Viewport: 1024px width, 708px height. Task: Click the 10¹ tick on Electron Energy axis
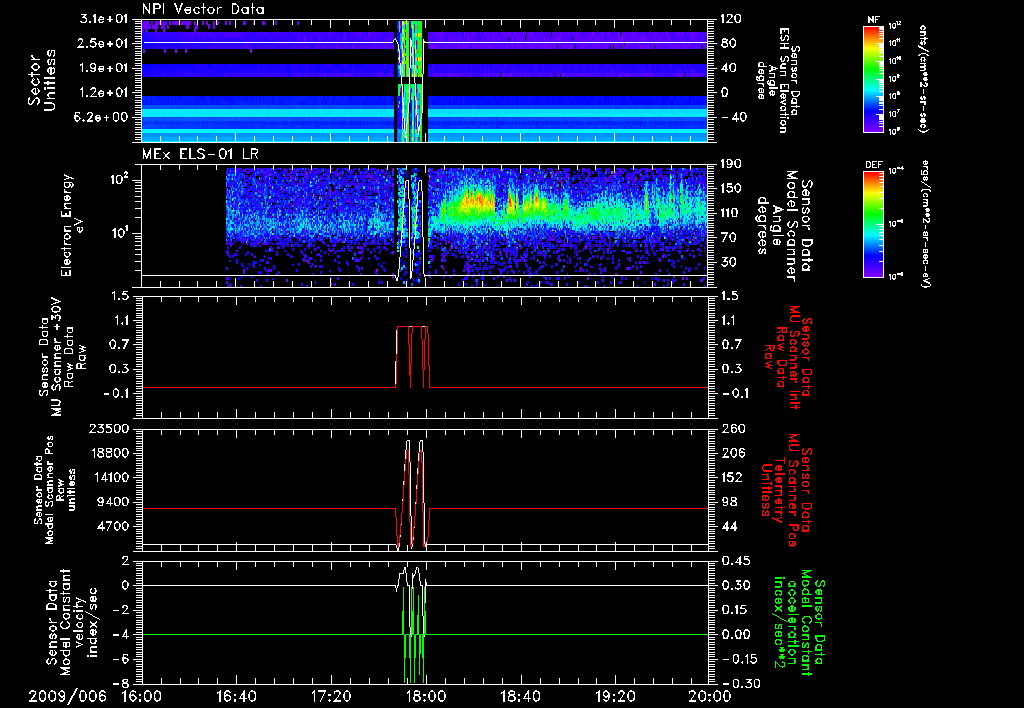(x=118, y=233)
